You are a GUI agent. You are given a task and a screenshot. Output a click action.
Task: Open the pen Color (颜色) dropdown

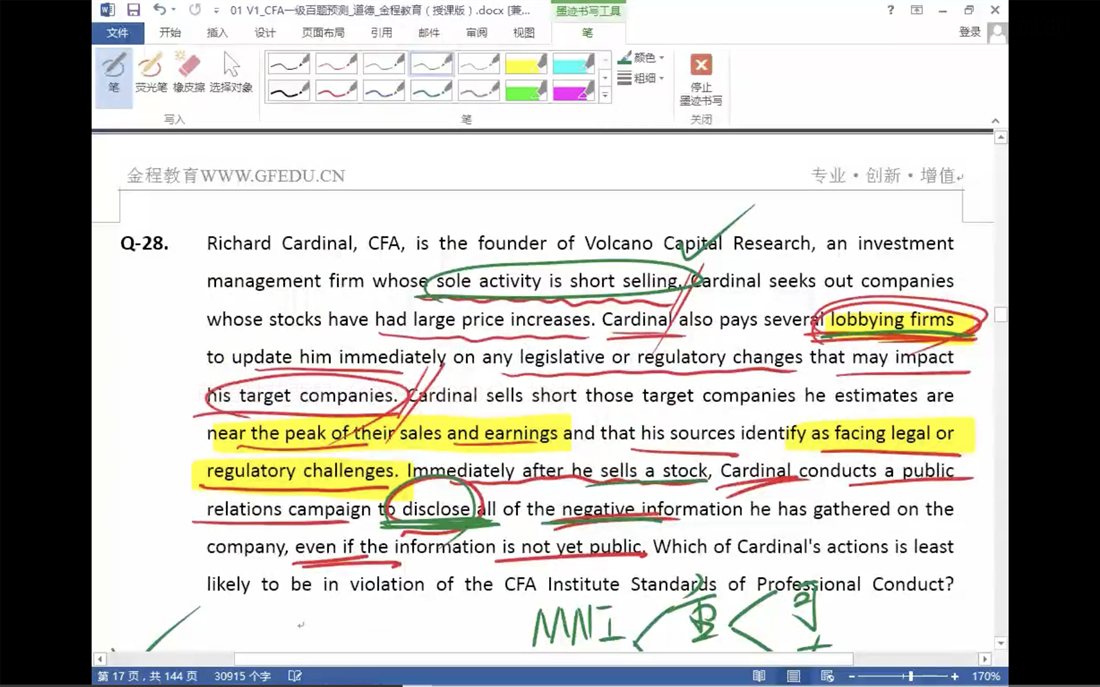click(642, 58)
